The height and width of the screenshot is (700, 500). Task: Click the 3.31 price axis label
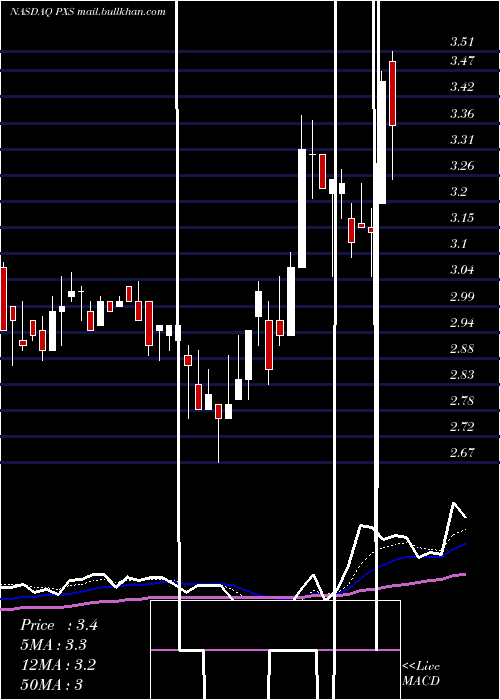(462, 140)
